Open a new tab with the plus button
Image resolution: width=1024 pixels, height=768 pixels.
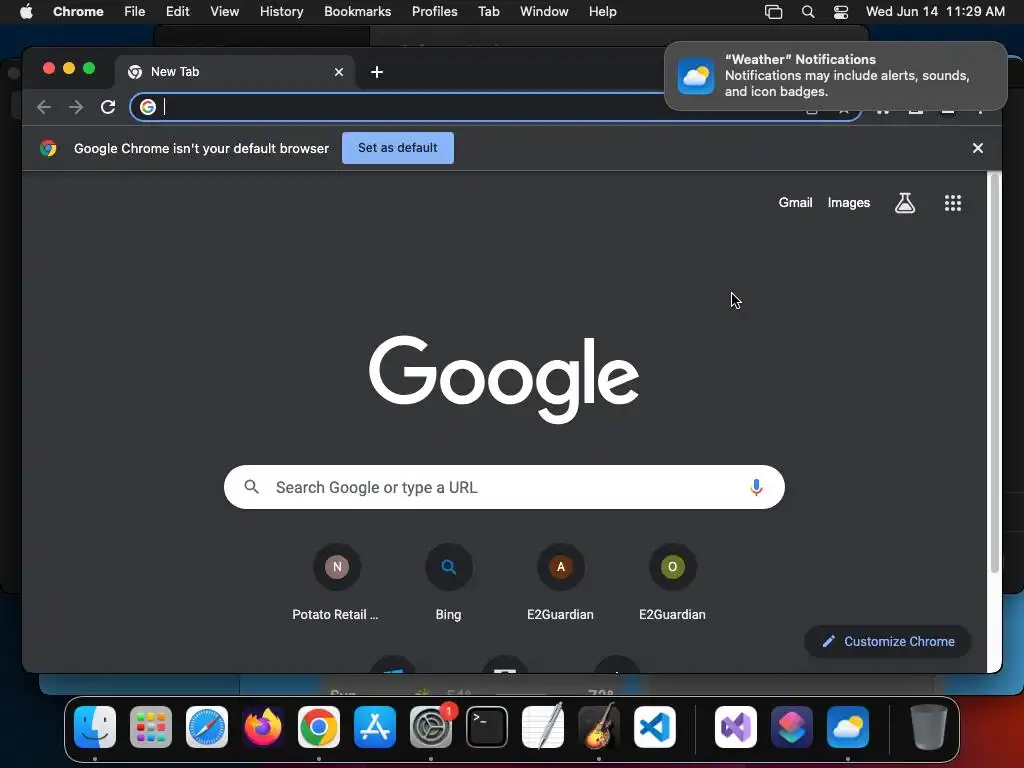click(x=377, y=72)
